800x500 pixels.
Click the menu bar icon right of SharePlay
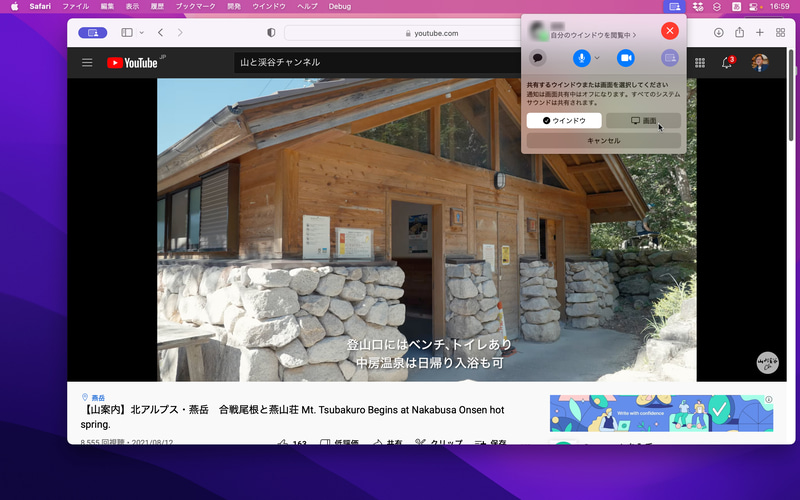pos(697,7)
